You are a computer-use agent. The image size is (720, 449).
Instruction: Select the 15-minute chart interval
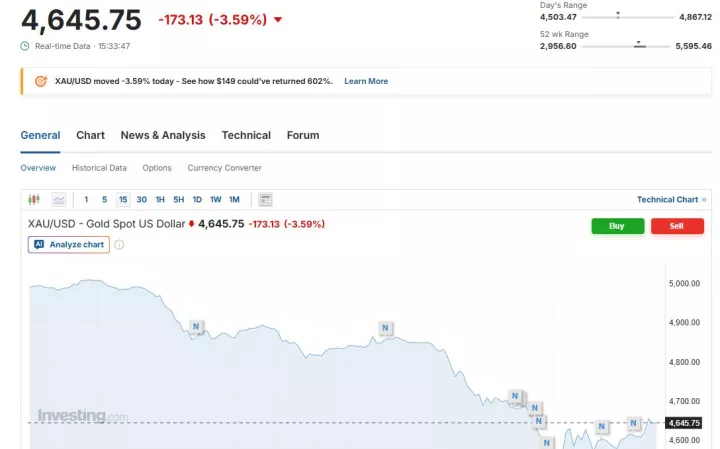tap(122, 200)
